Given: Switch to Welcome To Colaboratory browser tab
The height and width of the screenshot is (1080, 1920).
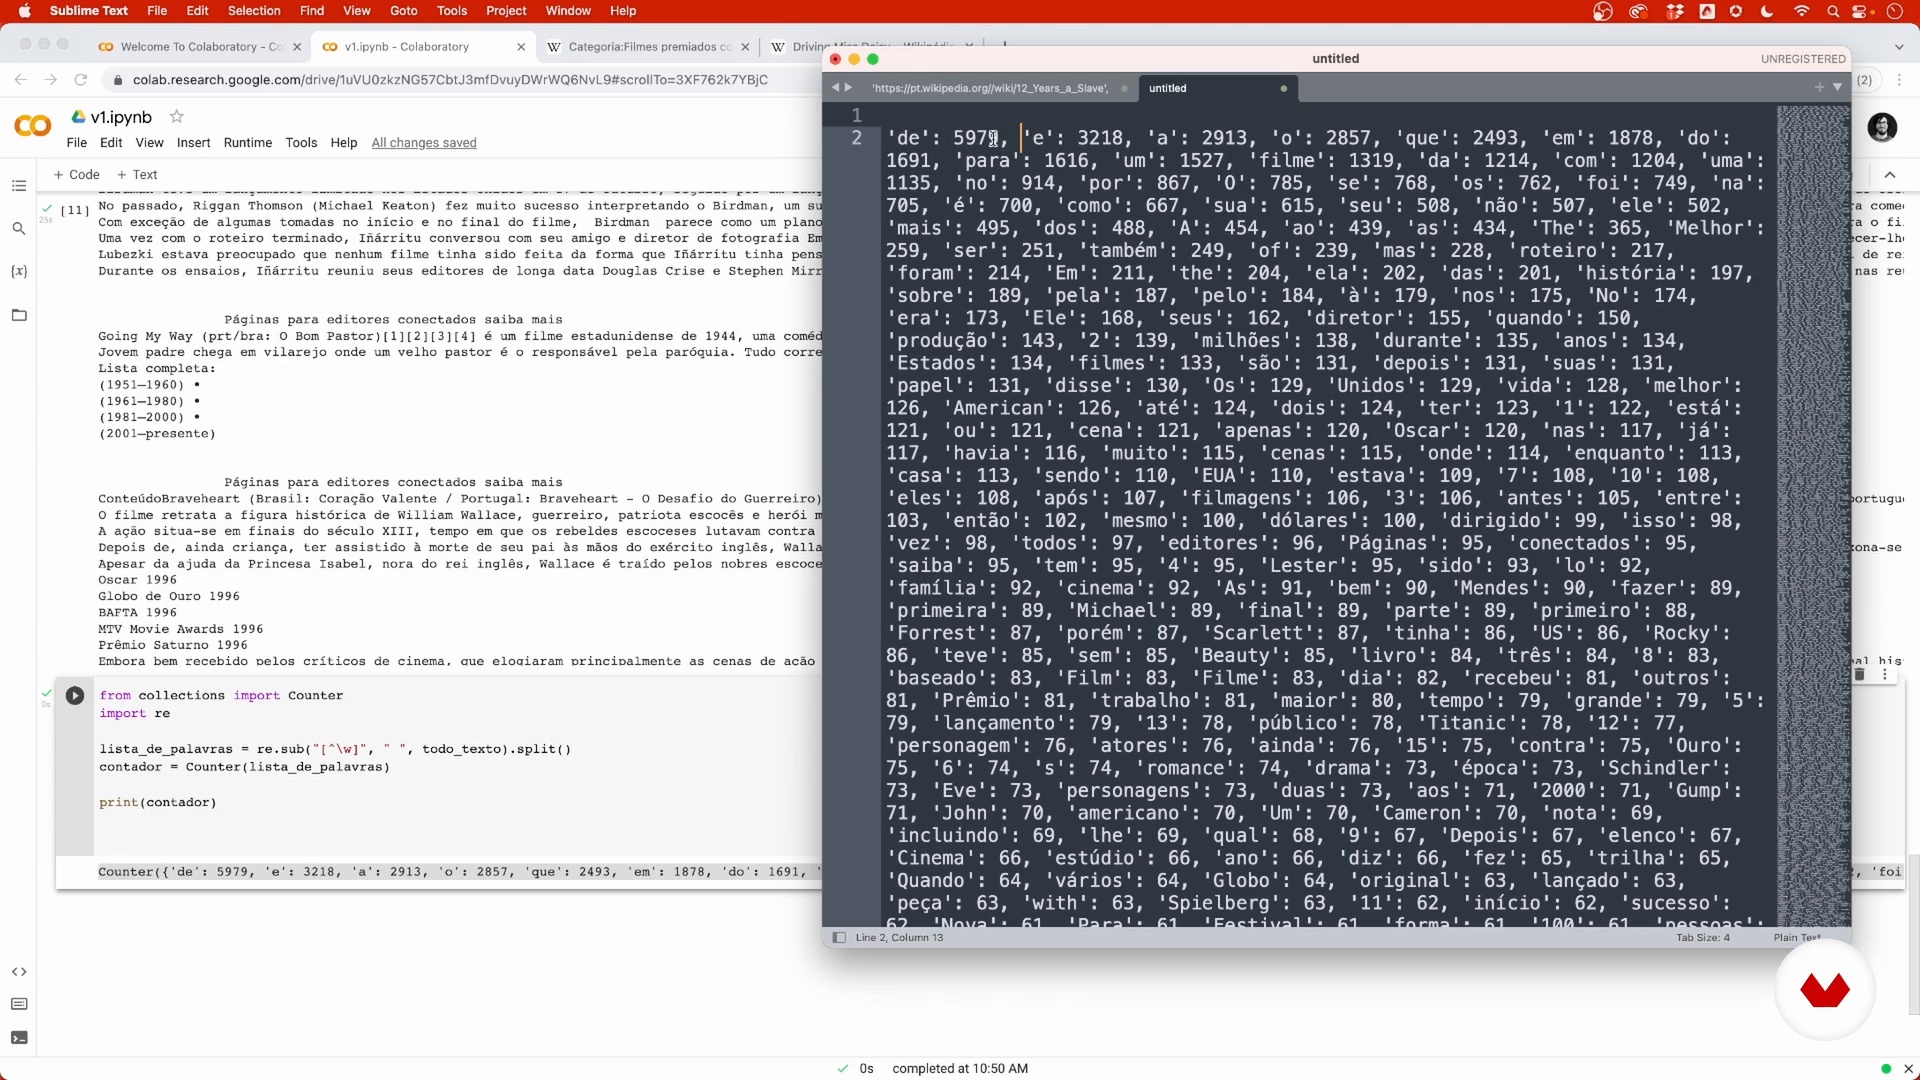Looking at the screenshot, I should pyautogui.click(x=200, y=46).
